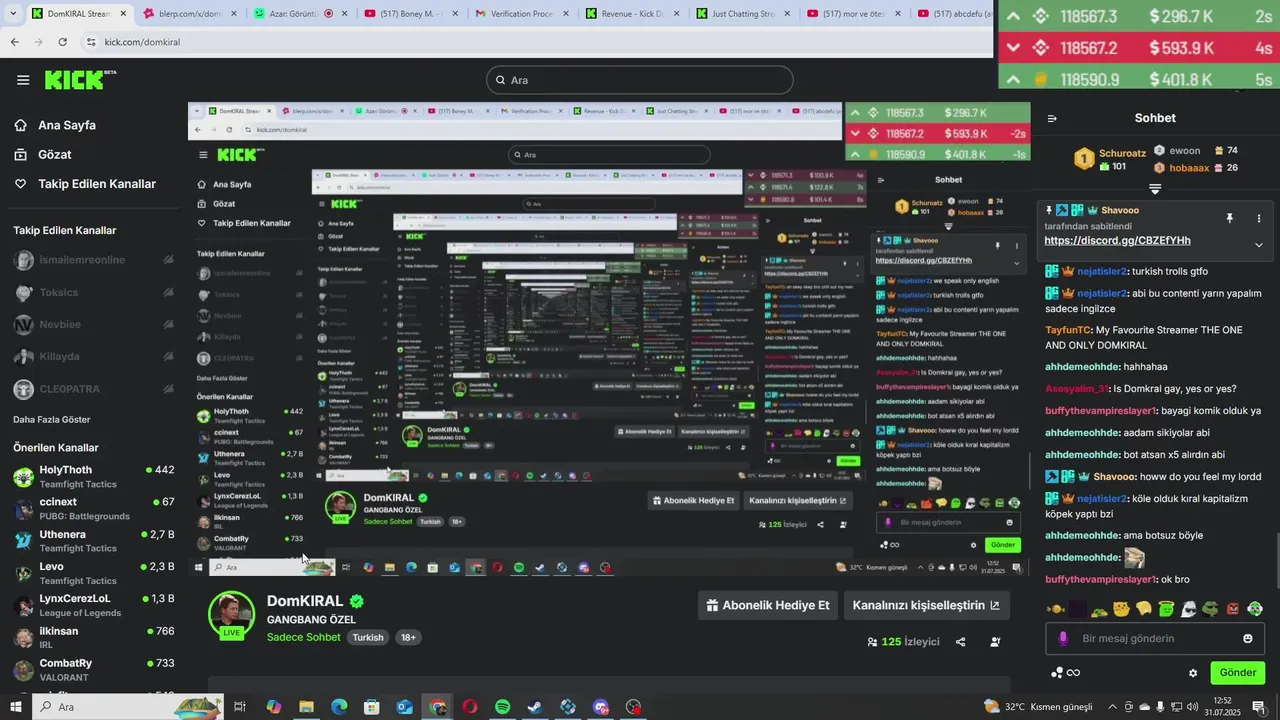
Task: Open the pinned discord.gg/CBZEfYHh link
Action: tap(1117, 241)
